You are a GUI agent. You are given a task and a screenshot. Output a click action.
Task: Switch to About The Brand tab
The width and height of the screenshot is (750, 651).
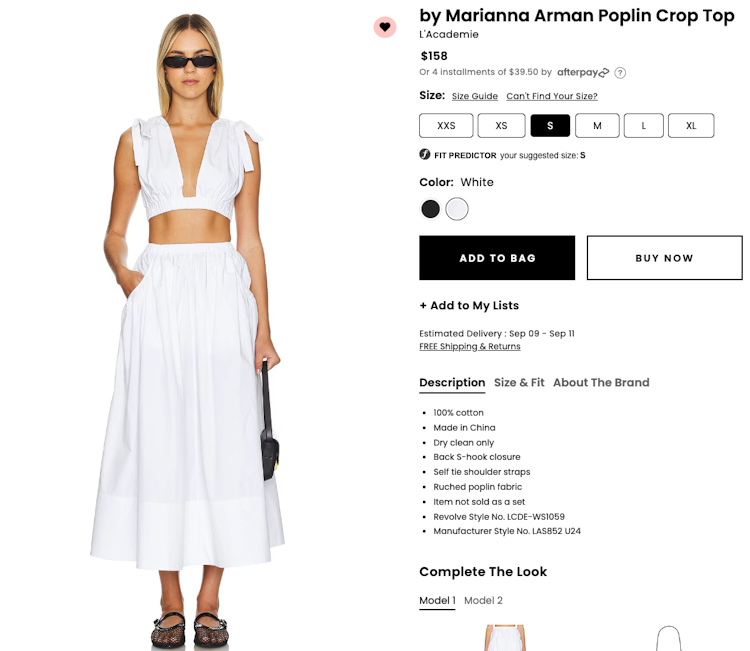(601, 383)
